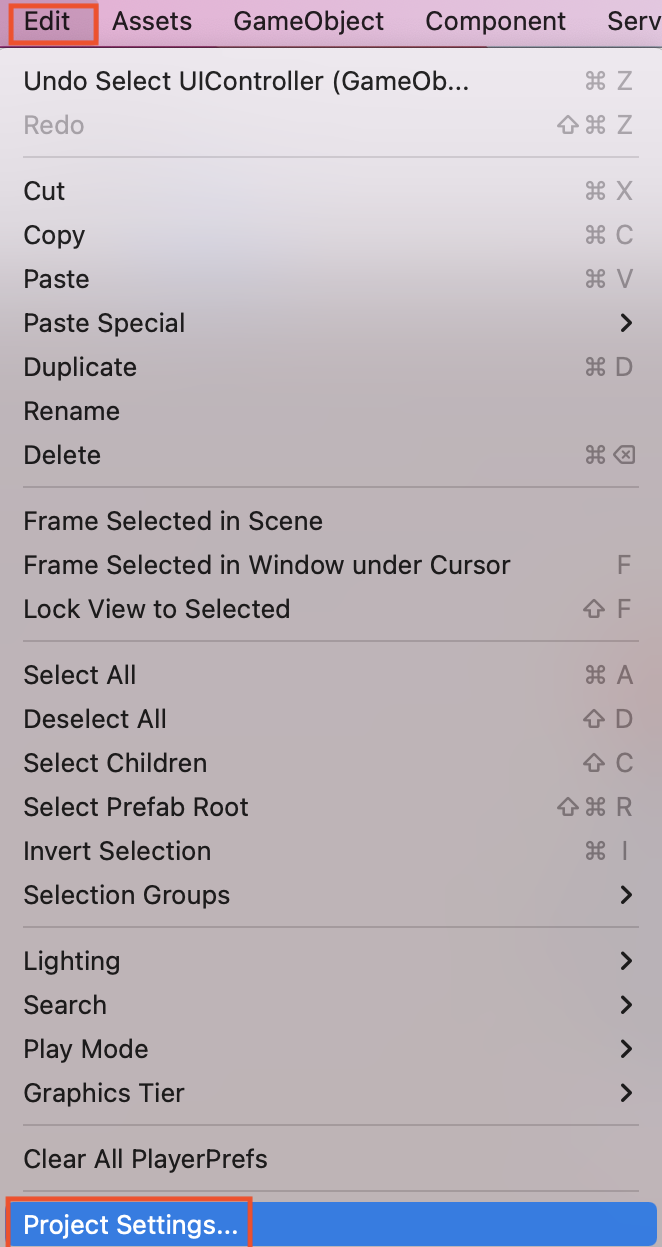Open the Search submenu arrow

coord(626,1005)
